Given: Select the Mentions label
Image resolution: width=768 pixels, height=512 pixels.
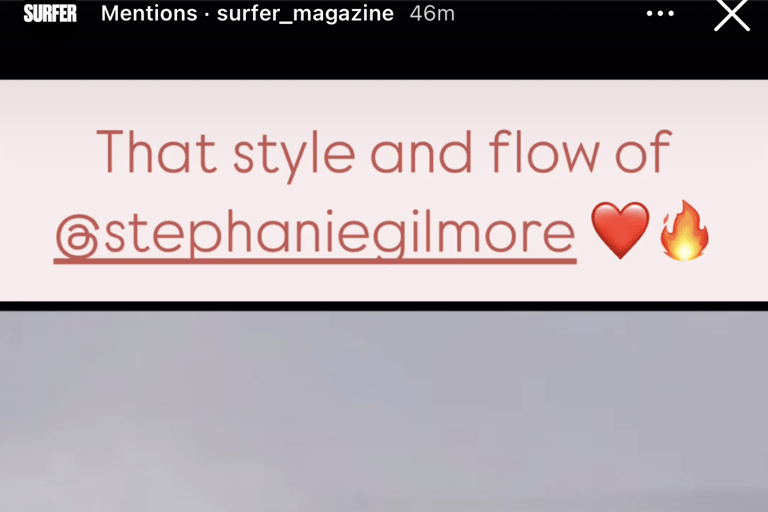Looking at the screenshot, I should coord(149,14).
